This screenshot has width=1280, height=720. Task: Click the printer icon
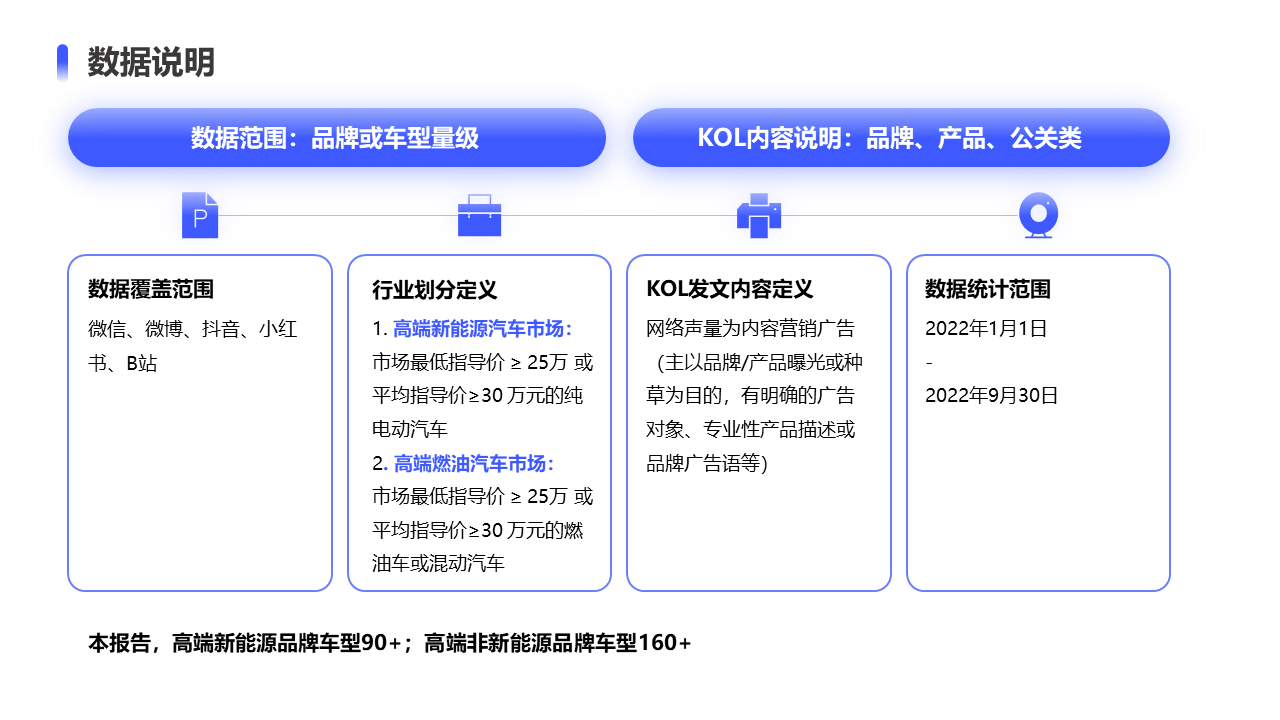pyautogui.click(x=758, y=215)
